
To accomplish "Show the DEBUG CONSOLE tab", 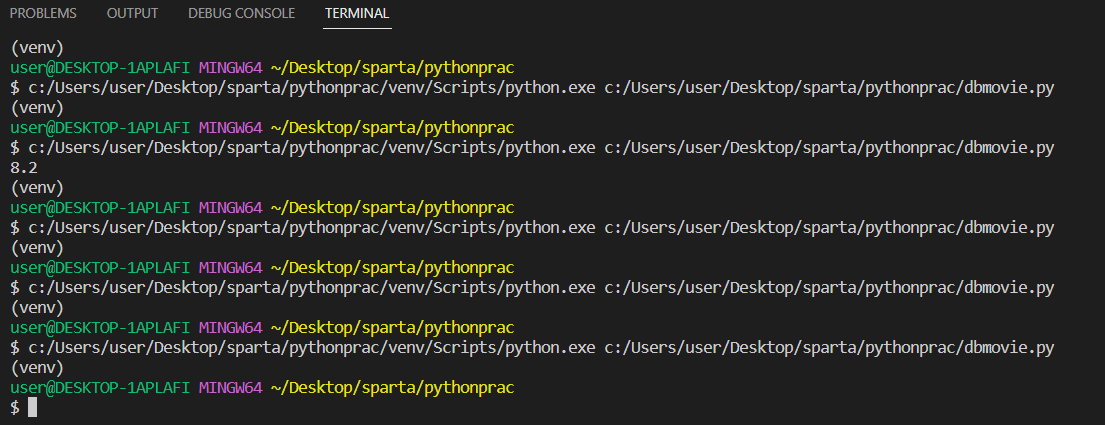I will pyautogui.click(x=242, y=13).
